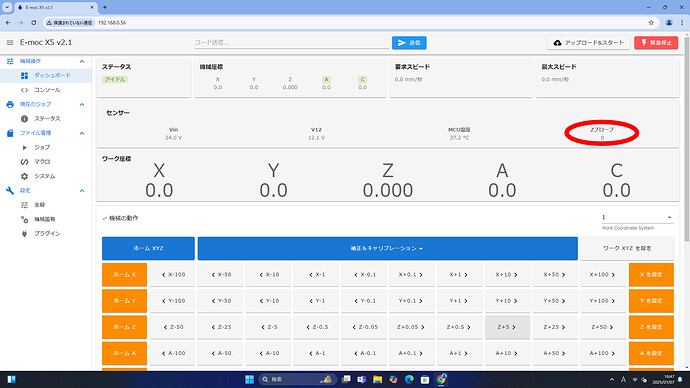Click the C axis badge in machine coordinates

point(362,80)
